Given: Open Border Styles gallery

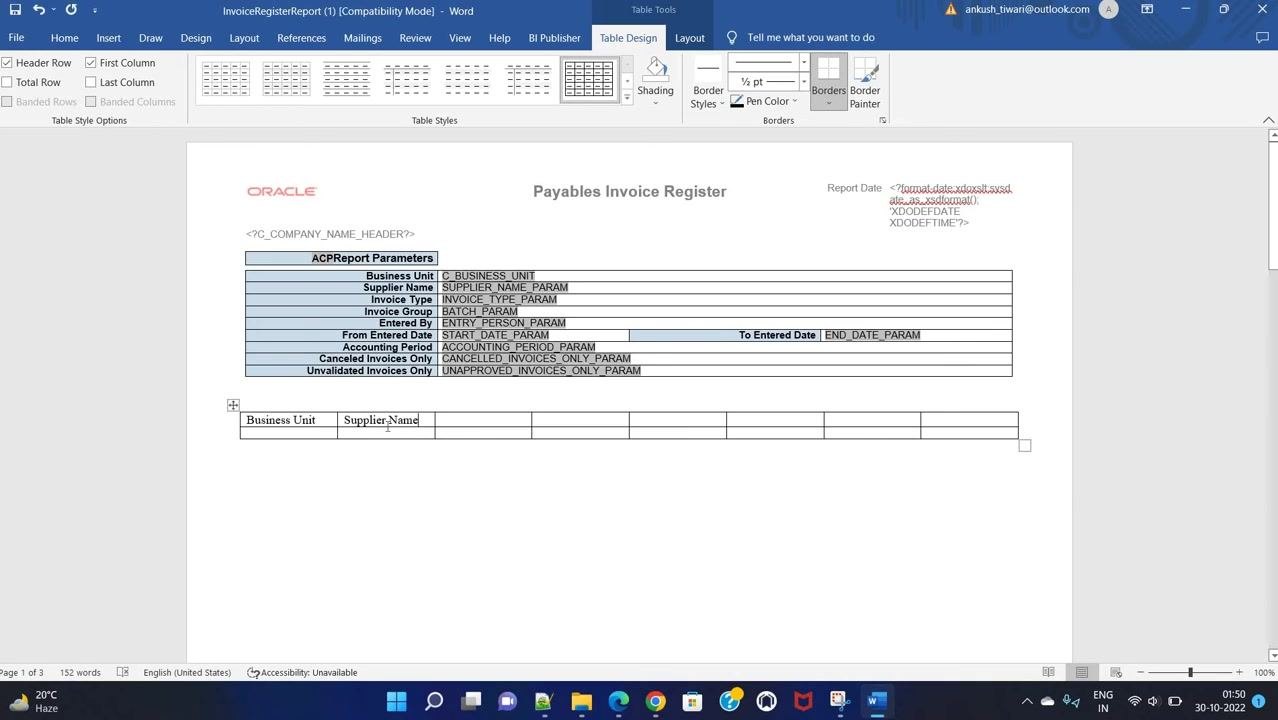Looking at the screenshot, I should click(x=708, y=84).
